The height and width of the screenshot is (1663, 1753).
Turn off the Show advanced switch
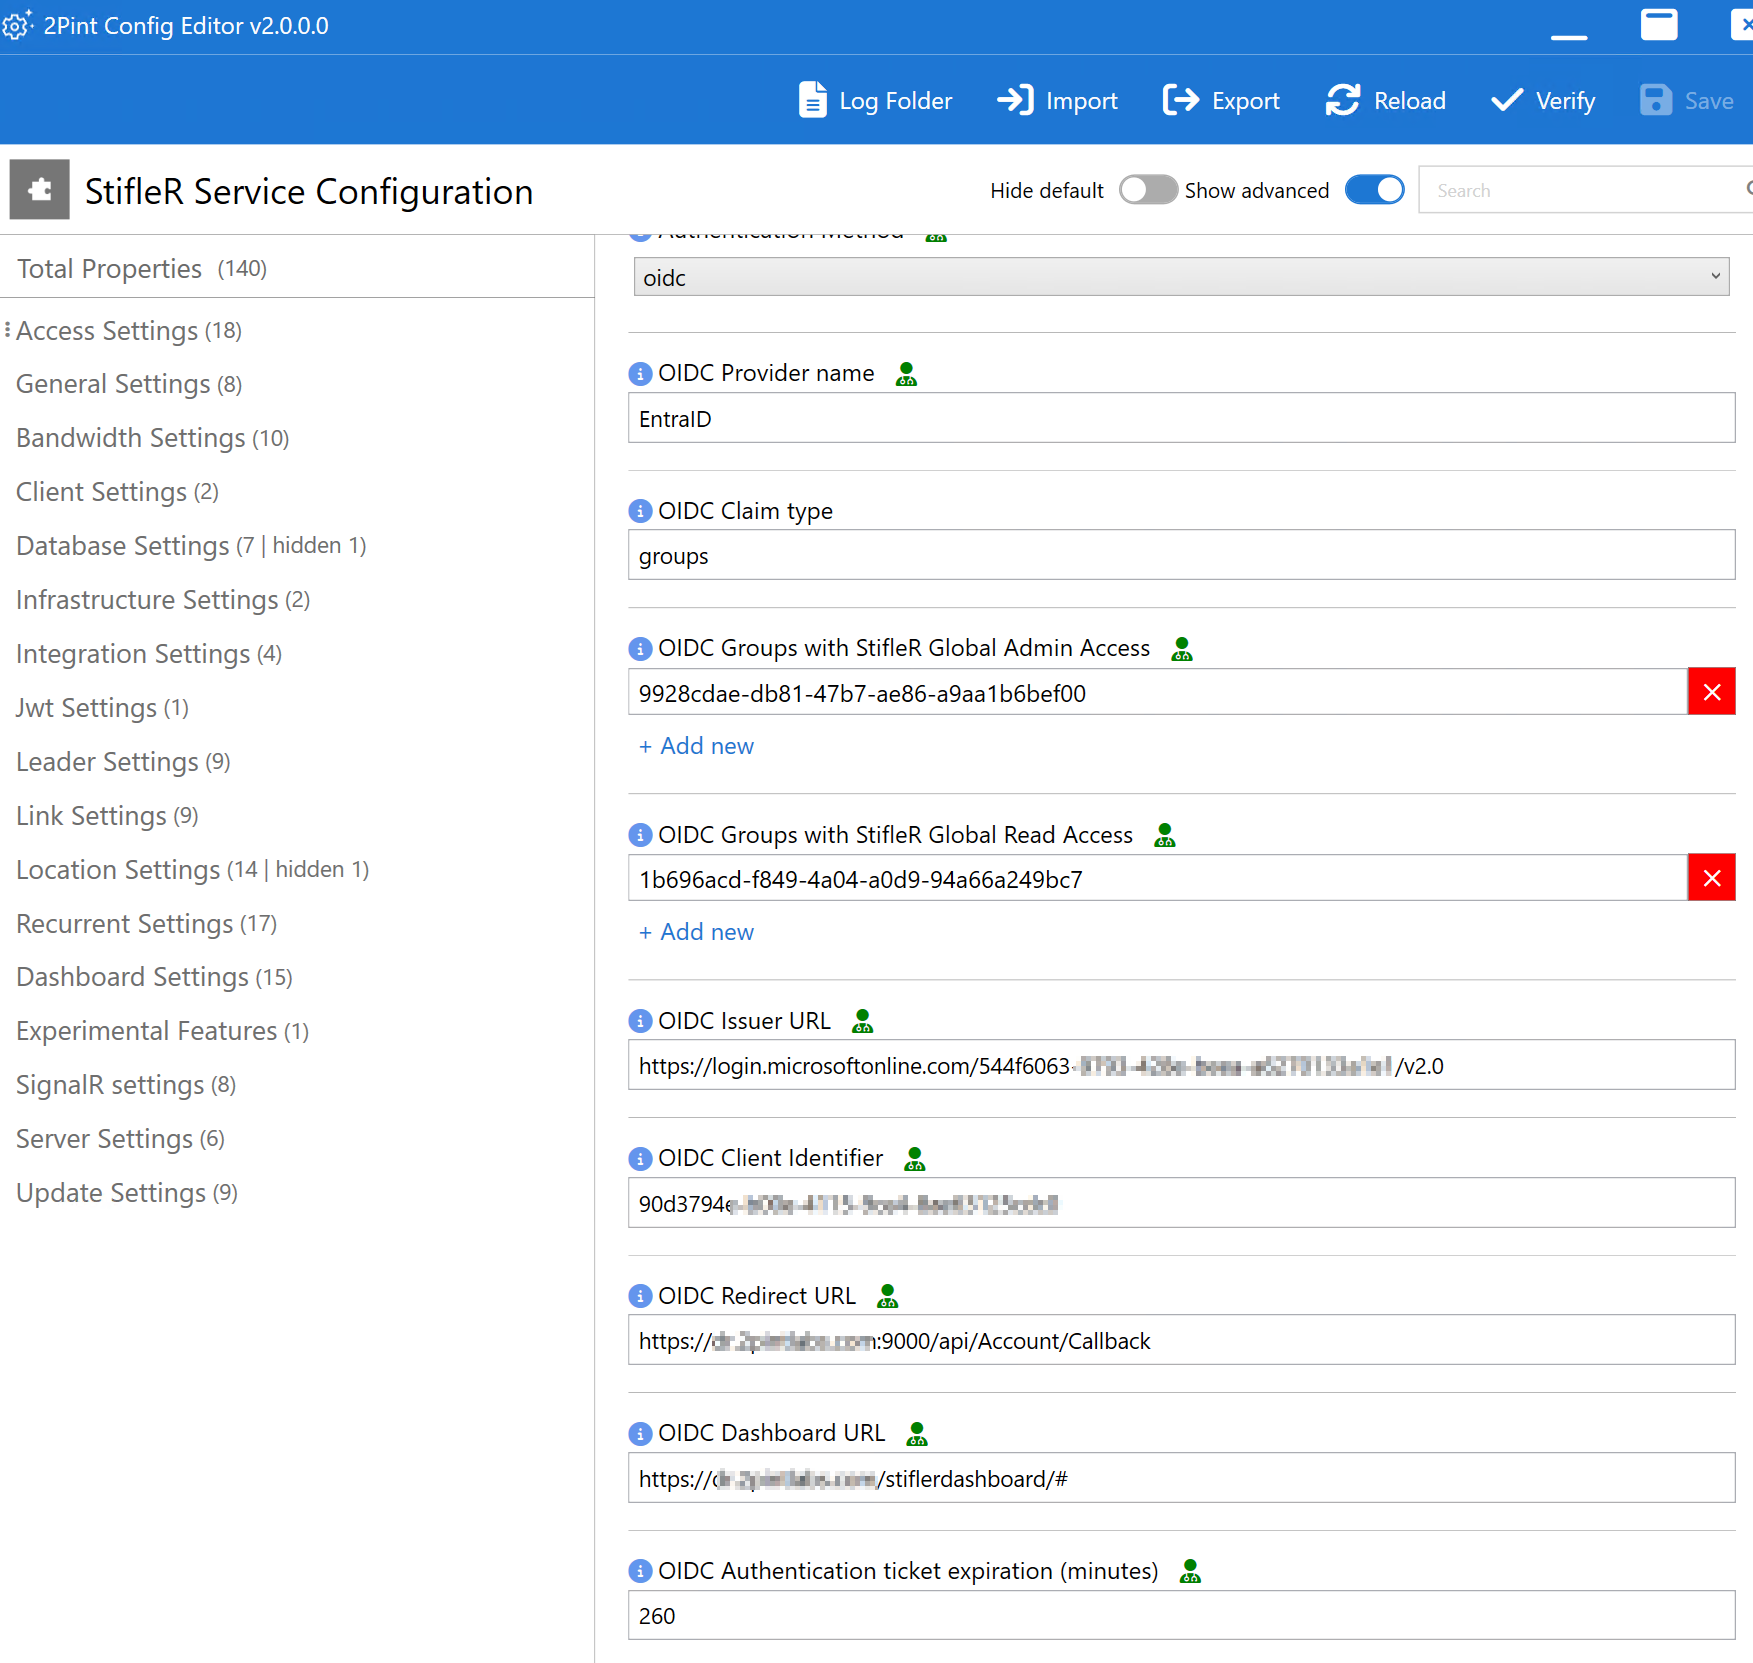tap(1375, 190)
